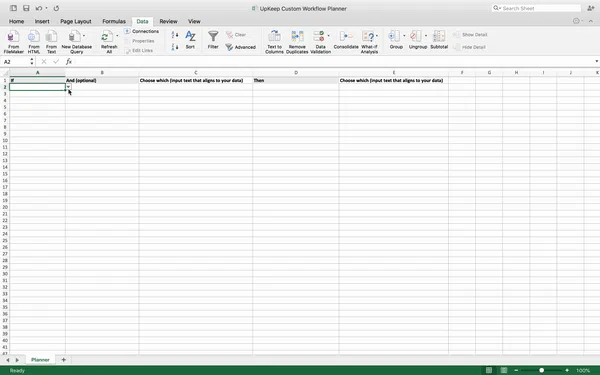Open the Page Layout tab
This screenshot has width=600, height=375.
click(76, 21)
